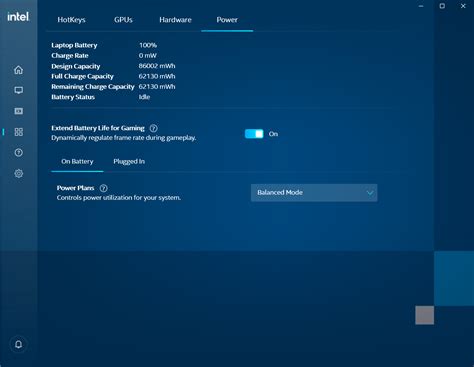The image size is (474, 367).
Task: Open notifications bell icon
Action: coord(18,344)
